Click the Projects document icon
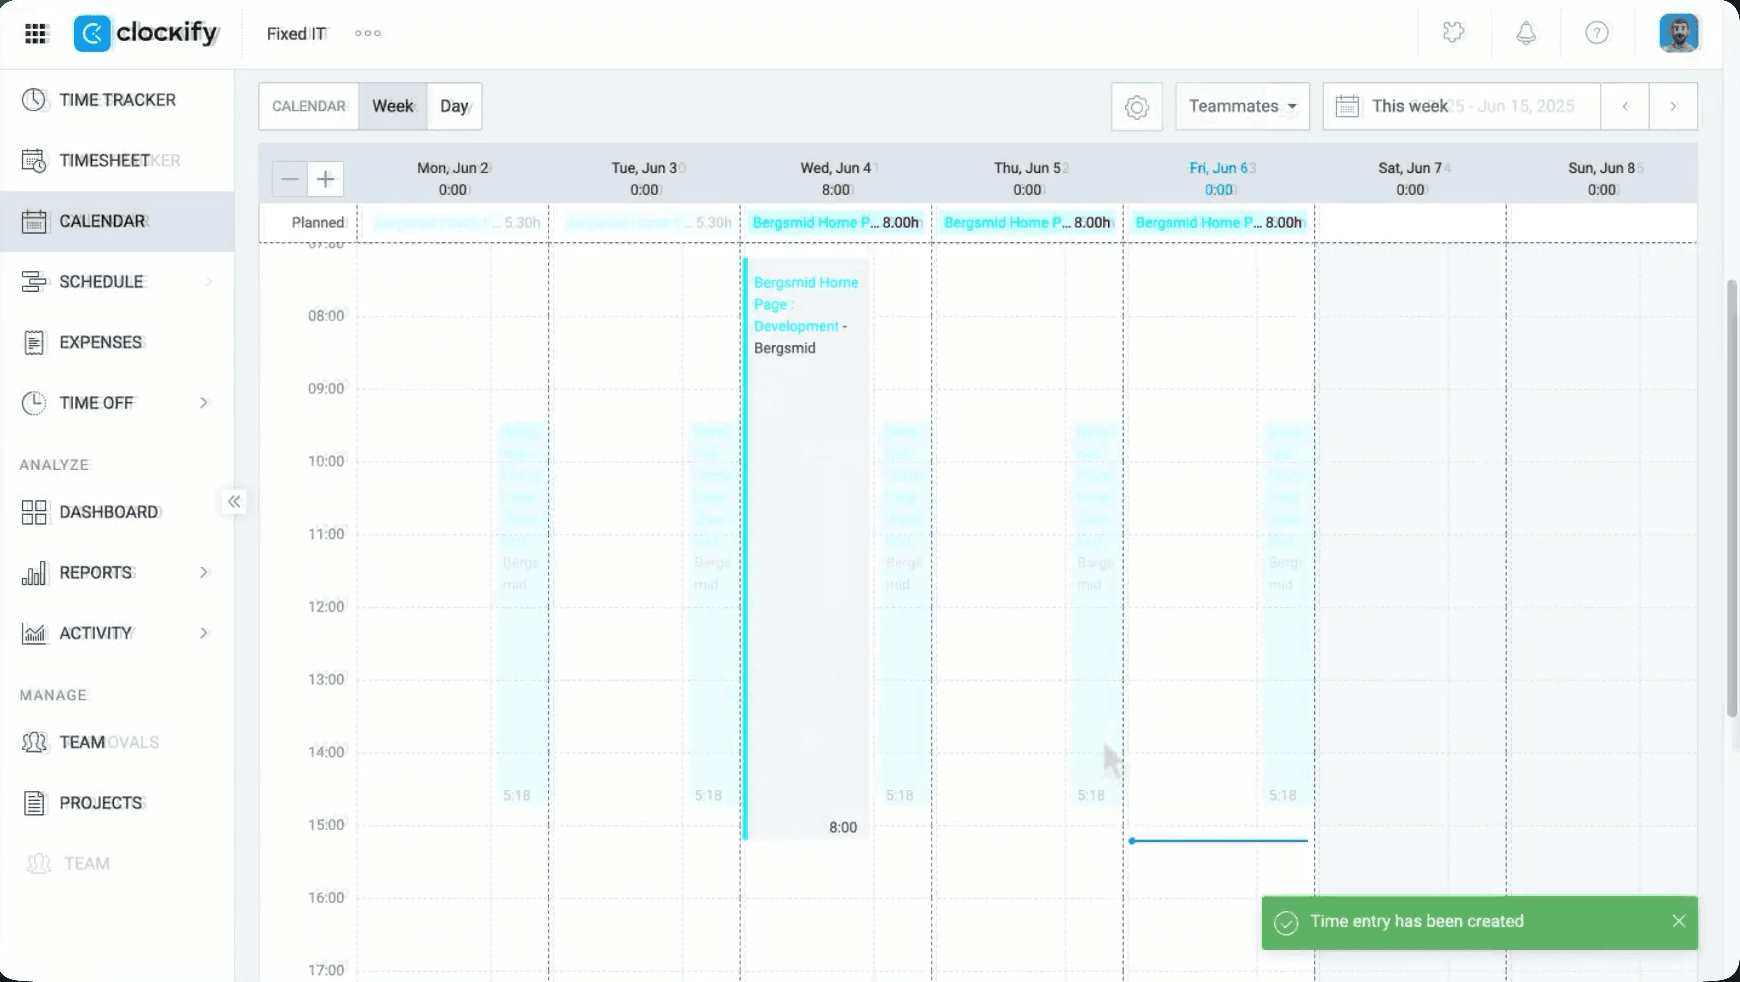1740x982 pixels. click(x=34, y=803)
